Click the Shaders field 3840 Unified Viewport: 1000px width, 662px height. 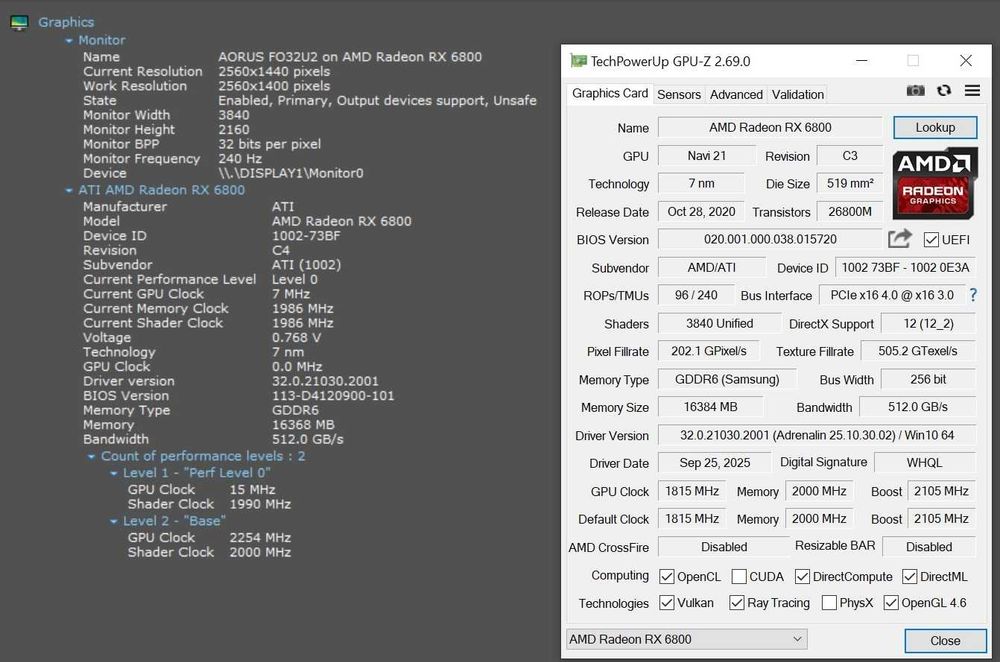tap(719, 323)
